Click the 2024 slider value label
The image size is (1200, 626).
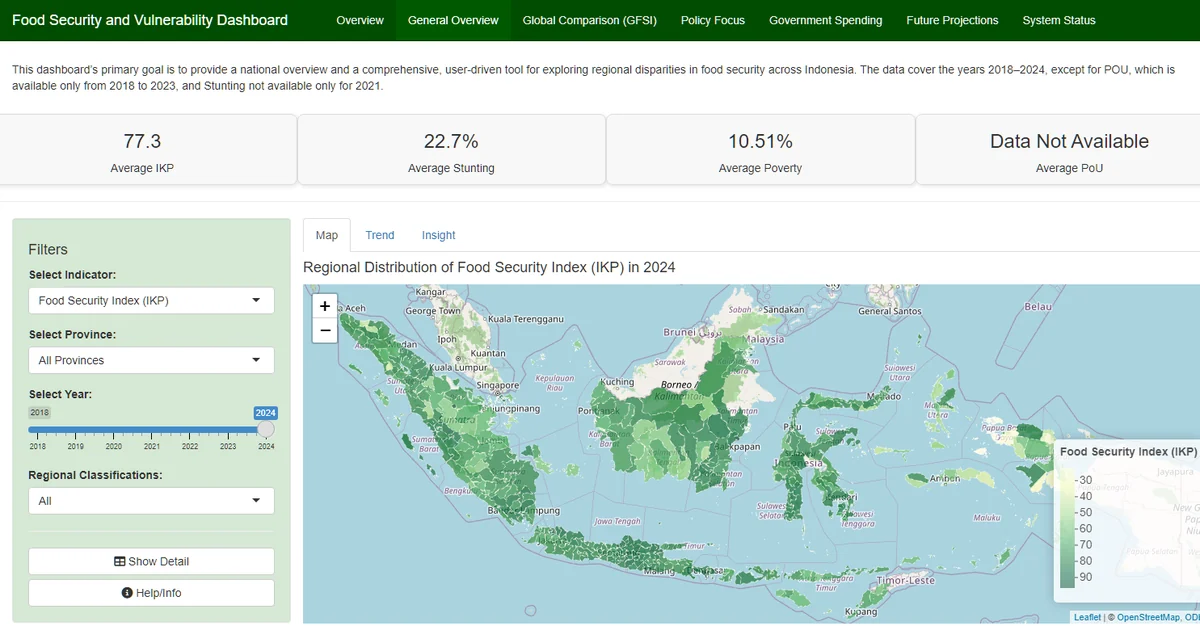(265, 413)
